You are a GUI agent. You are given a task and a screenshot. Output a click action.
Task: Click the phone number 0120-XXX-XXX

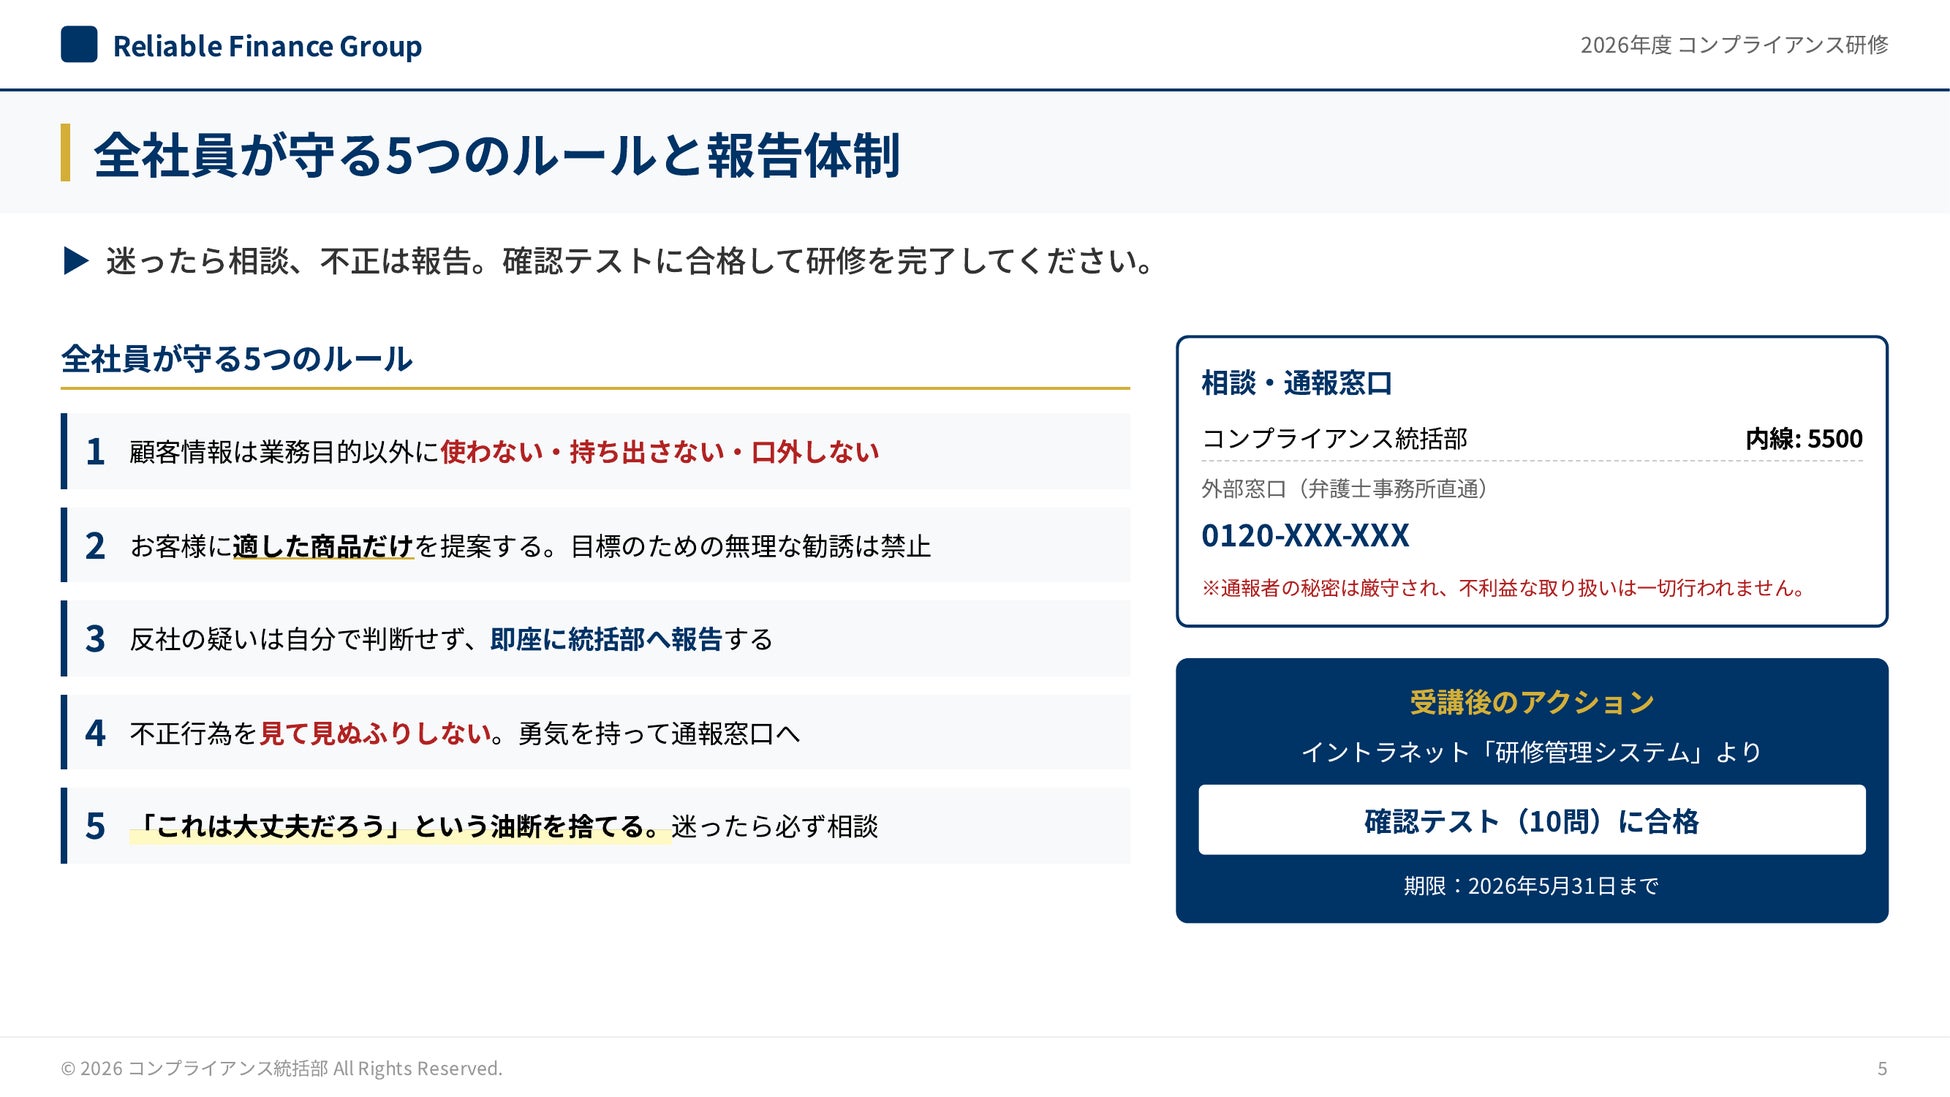(x=1305, y=536)
